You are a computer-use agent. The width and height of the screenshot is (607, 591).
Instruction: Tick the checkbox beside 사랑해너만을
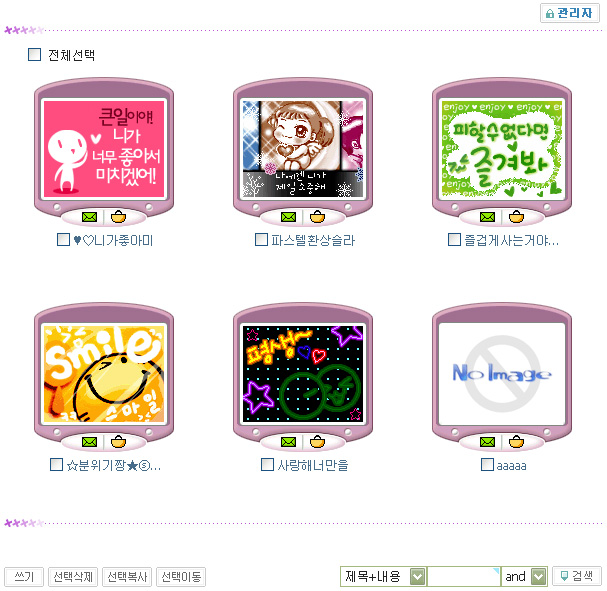pos(267,464)
